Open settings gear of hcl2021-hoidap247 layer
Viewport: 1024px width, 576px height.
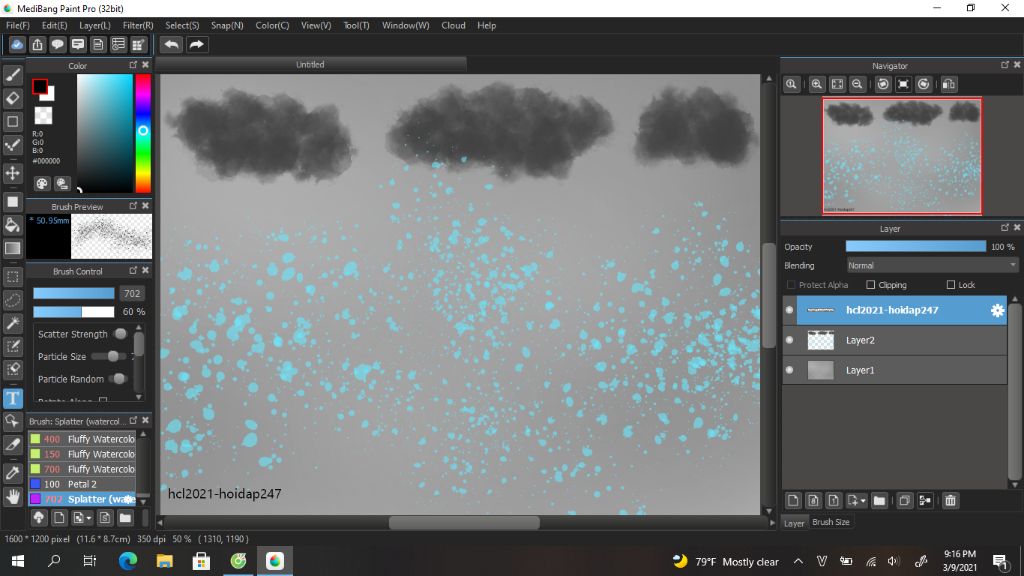pyautogui.click(x=997, y=310)
